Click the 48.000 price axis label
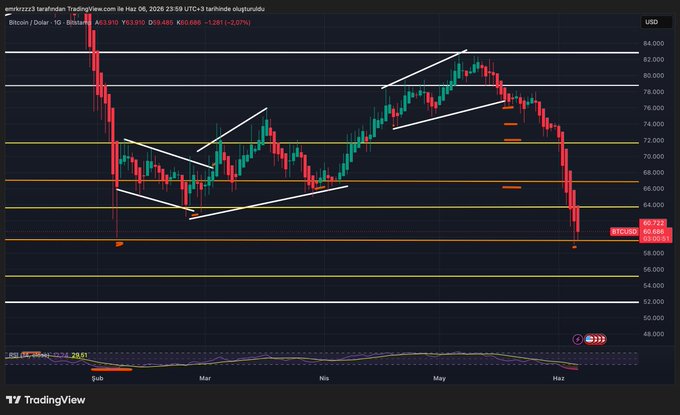Screen dimensions: 680x415 click(x=654, y=334)
